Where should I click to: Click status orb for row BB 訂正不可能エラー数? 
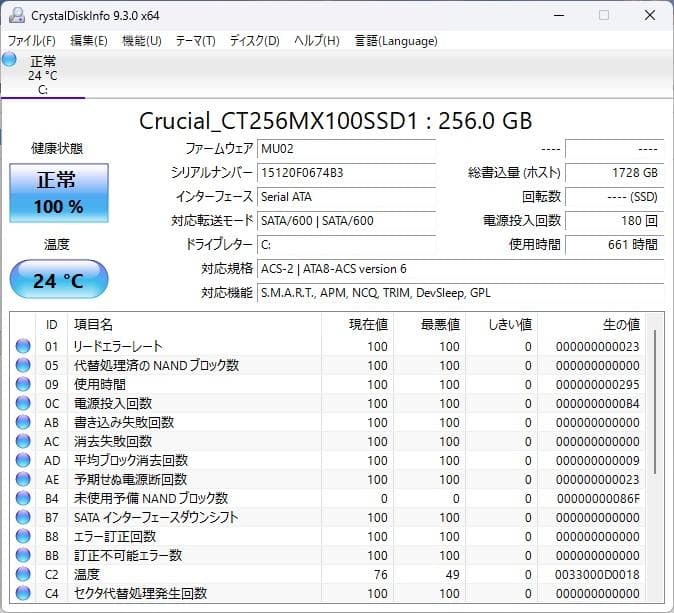pyautogui.click(x=23, y=555)
